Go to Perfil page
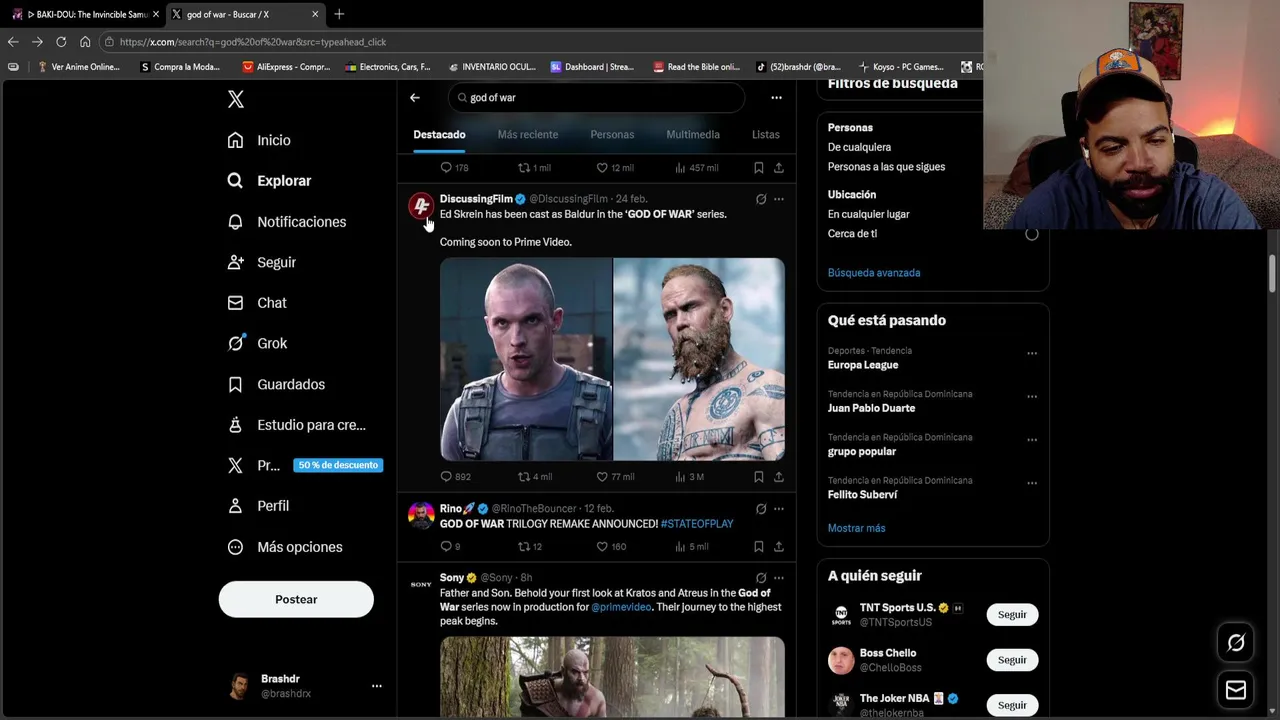1280x720 pixels. [x=258, y=506]
